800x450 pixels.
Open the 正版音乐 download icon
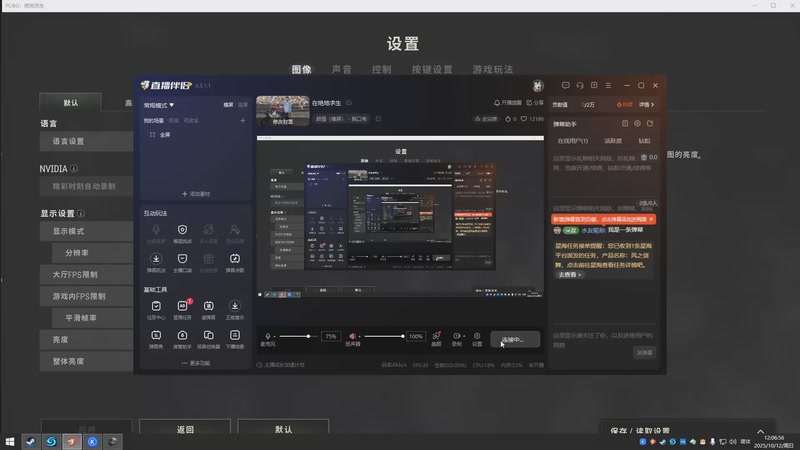coord(235,306)
